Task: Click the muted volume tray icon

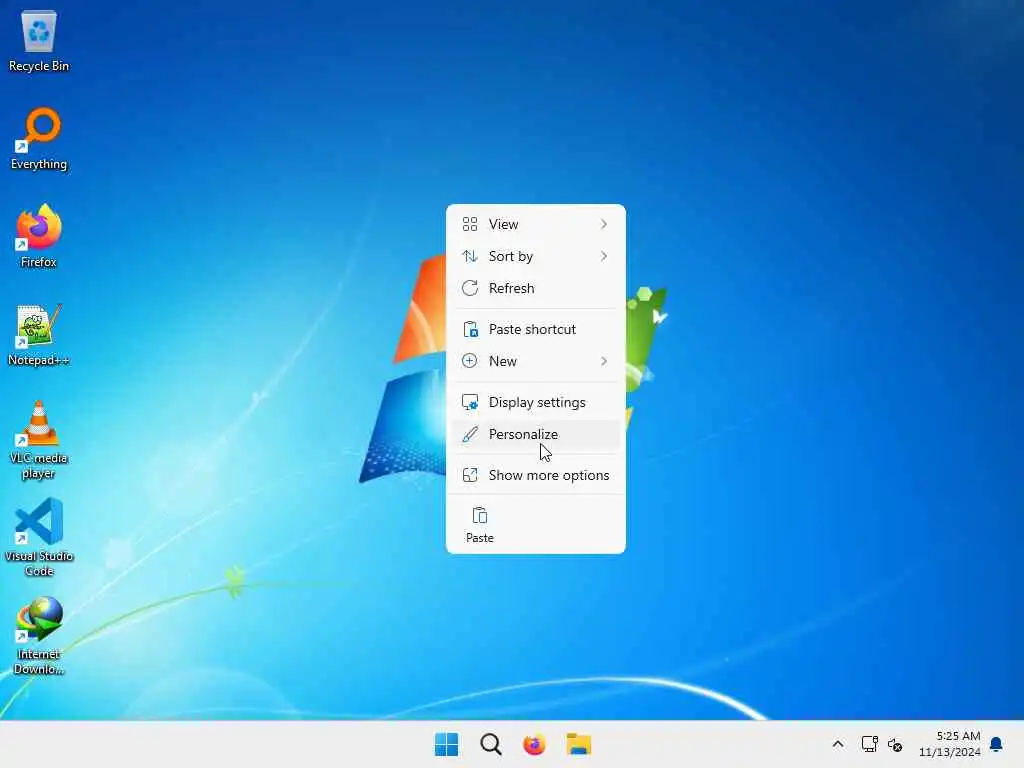Action: tap(895, 744)
